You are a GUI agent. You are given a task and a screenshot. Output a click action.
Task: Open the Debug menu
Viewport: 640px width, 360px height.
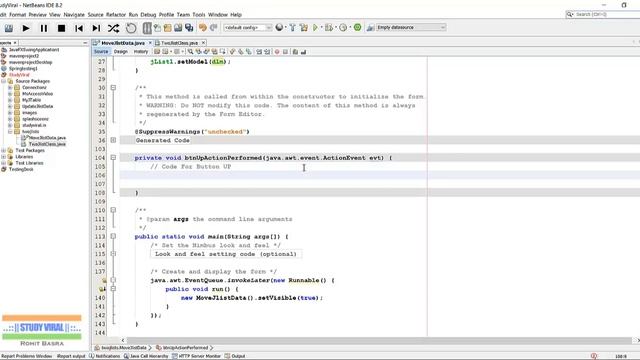pyautogui.click(x=148, y=15)
